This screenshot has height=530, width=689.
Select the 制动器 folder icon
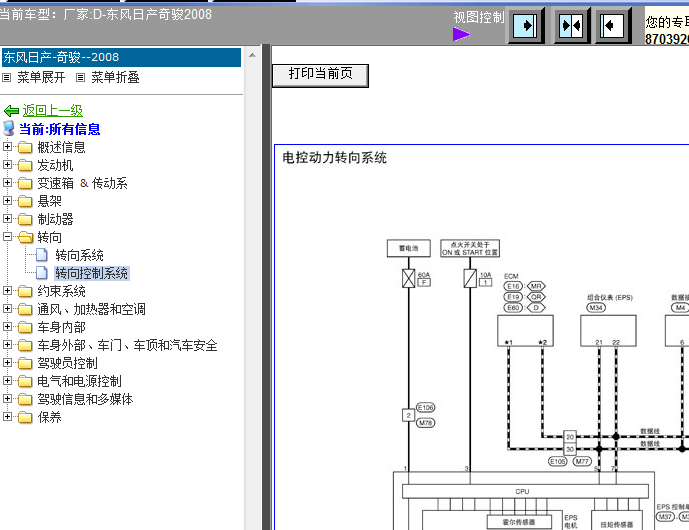coord(25,219)
